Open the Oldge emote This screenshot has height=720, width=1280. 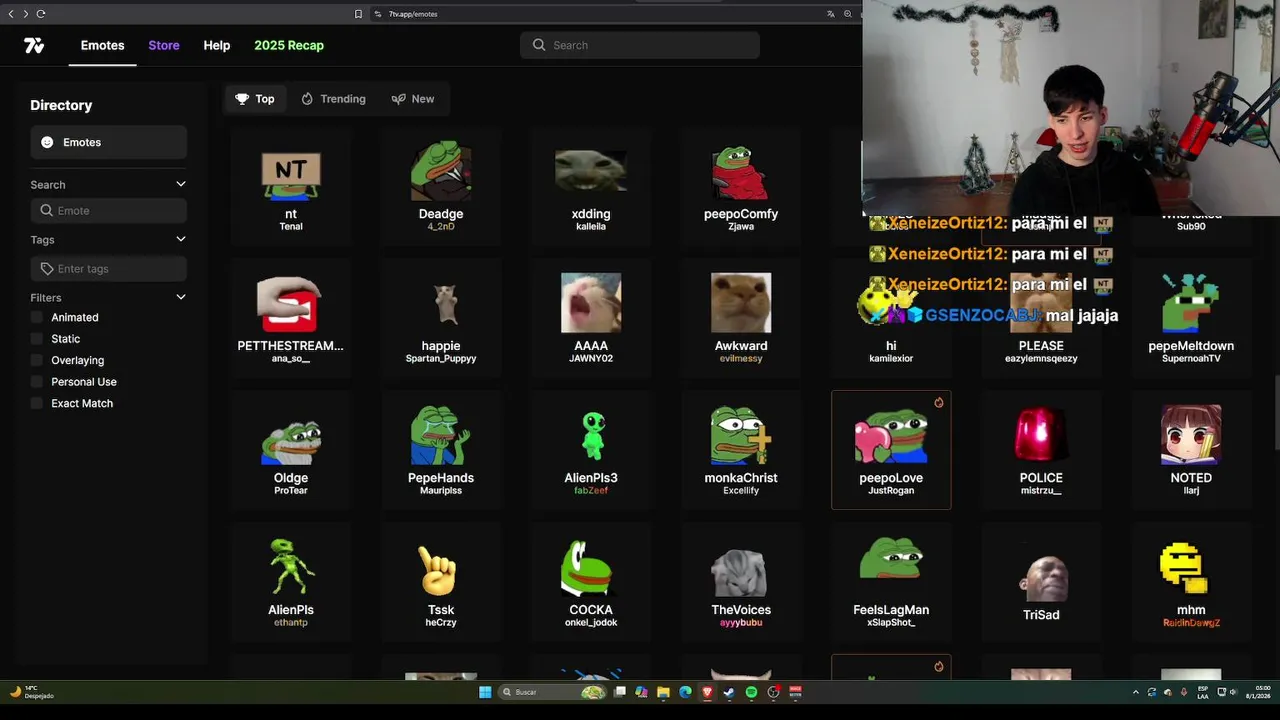(291, 450)
